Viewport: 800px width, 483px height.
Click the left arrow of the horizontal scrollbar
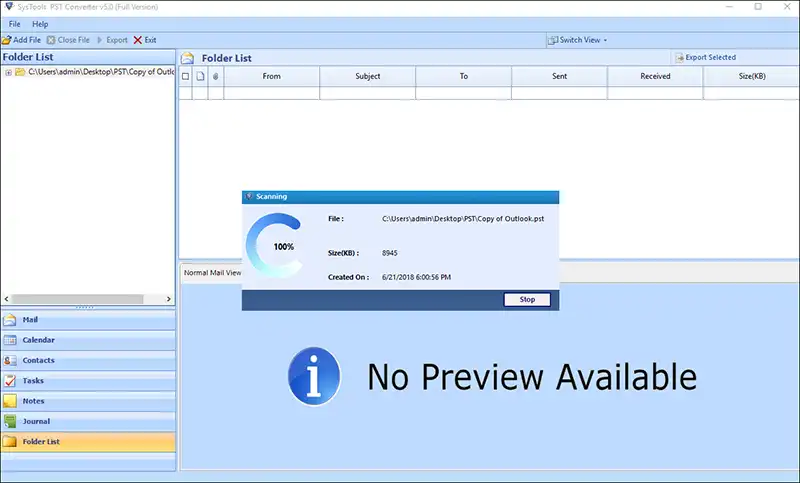coord(6,299)
